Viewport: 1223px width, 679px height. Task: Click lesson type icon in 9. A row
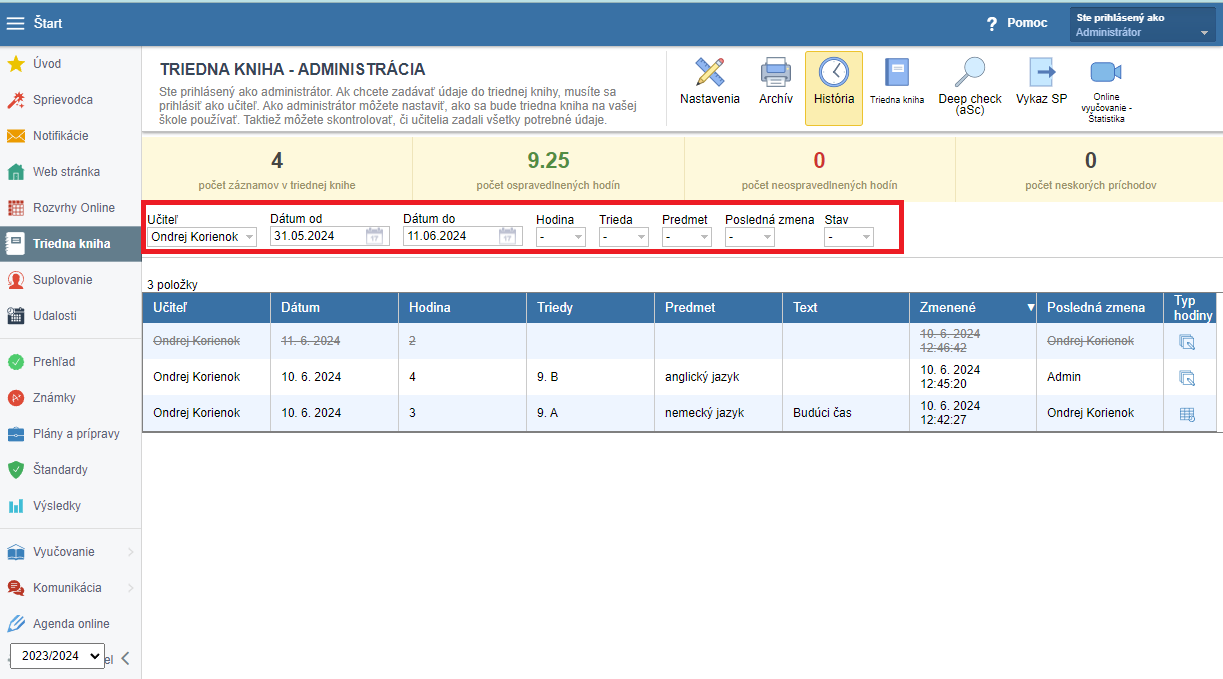point(1187,414)
